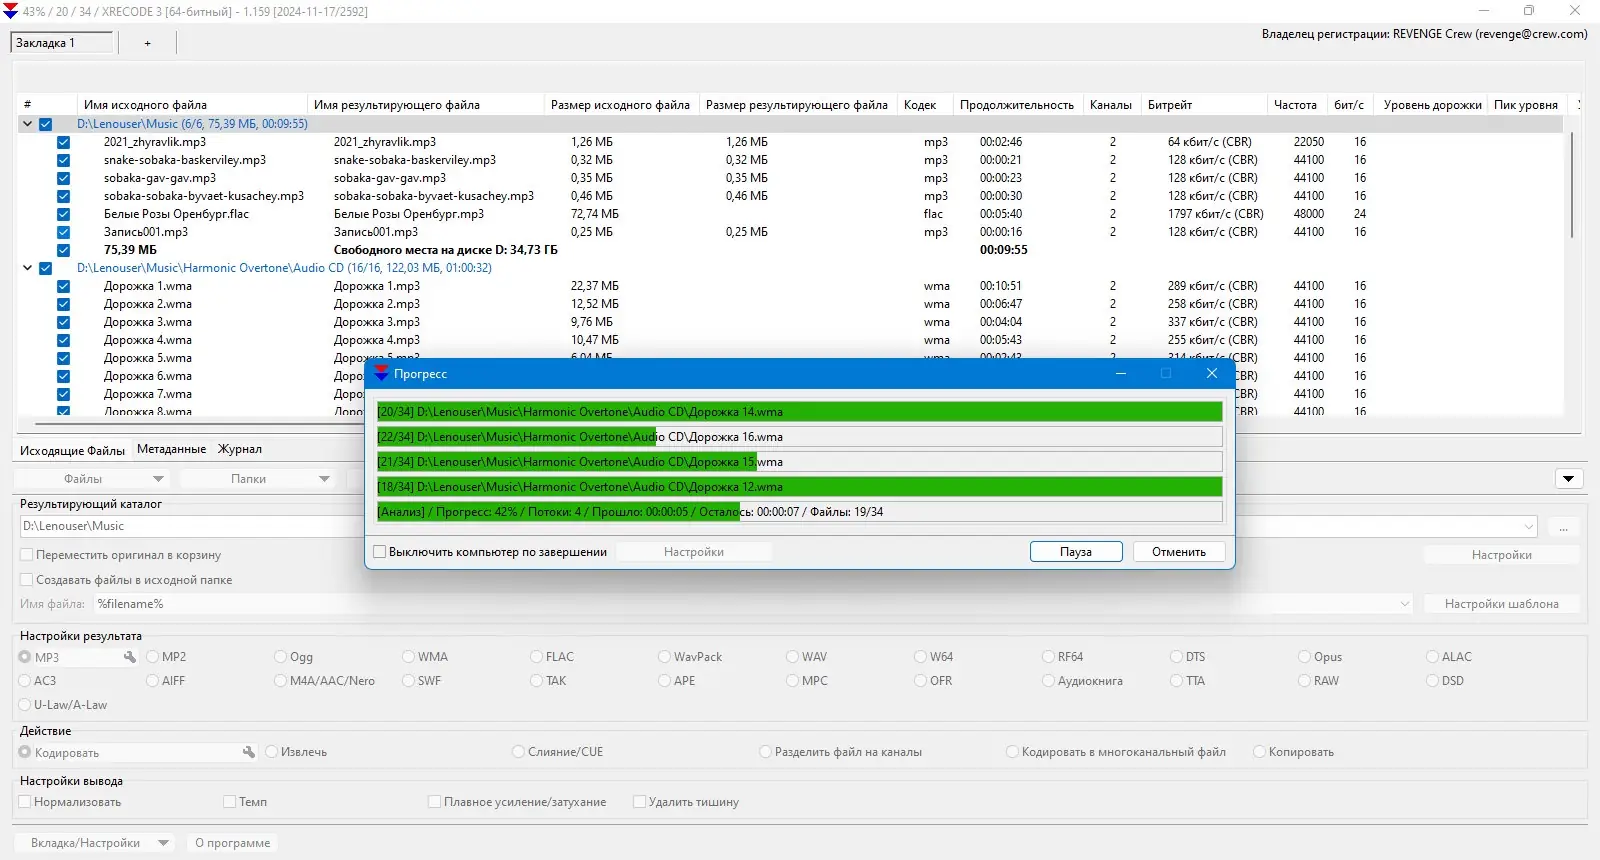
Task: Select the FLAC output format
Action: point(537,657)
